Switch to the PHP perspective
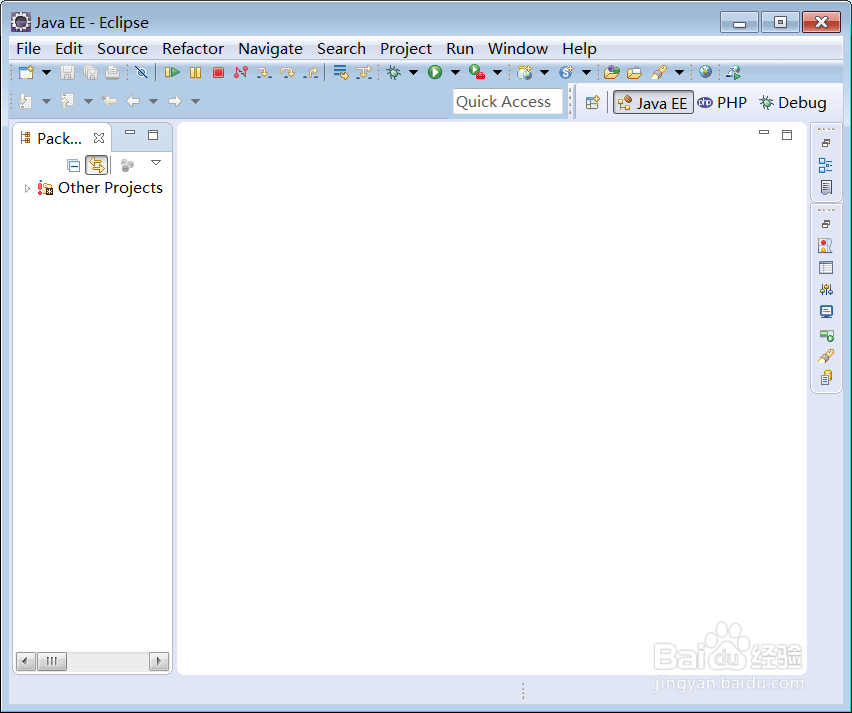 pos(722,102)
